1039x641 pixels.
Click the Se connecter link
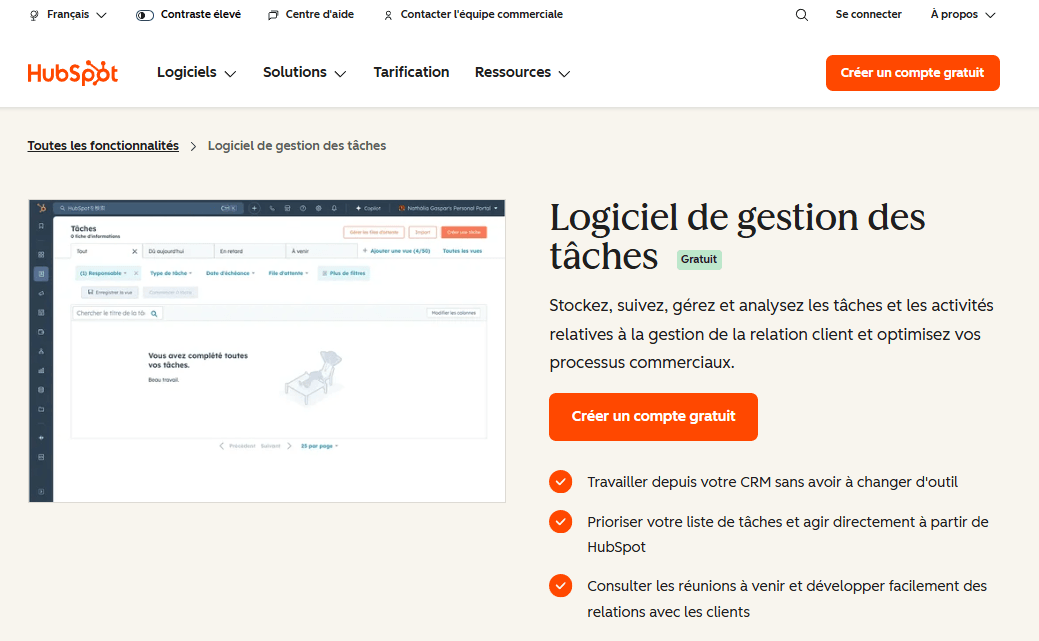pos(868,15)
